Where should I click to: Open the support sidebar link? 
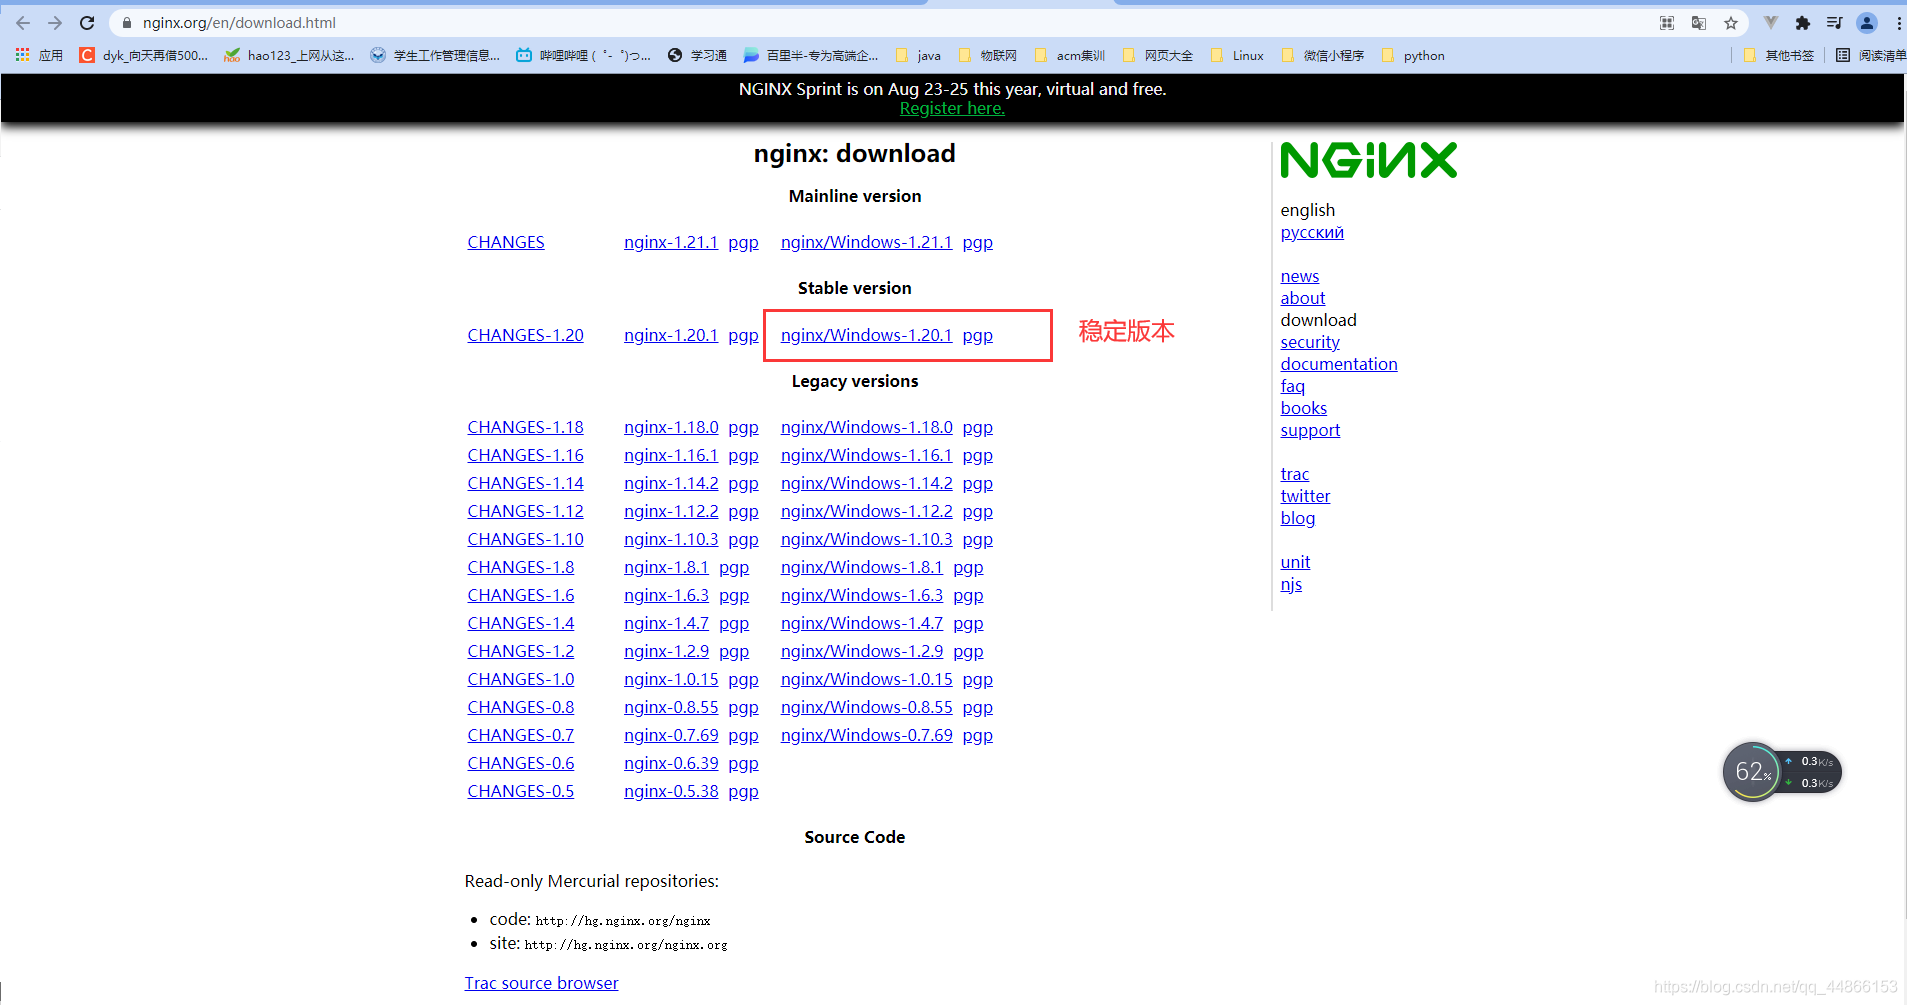tap(1310, 430)
